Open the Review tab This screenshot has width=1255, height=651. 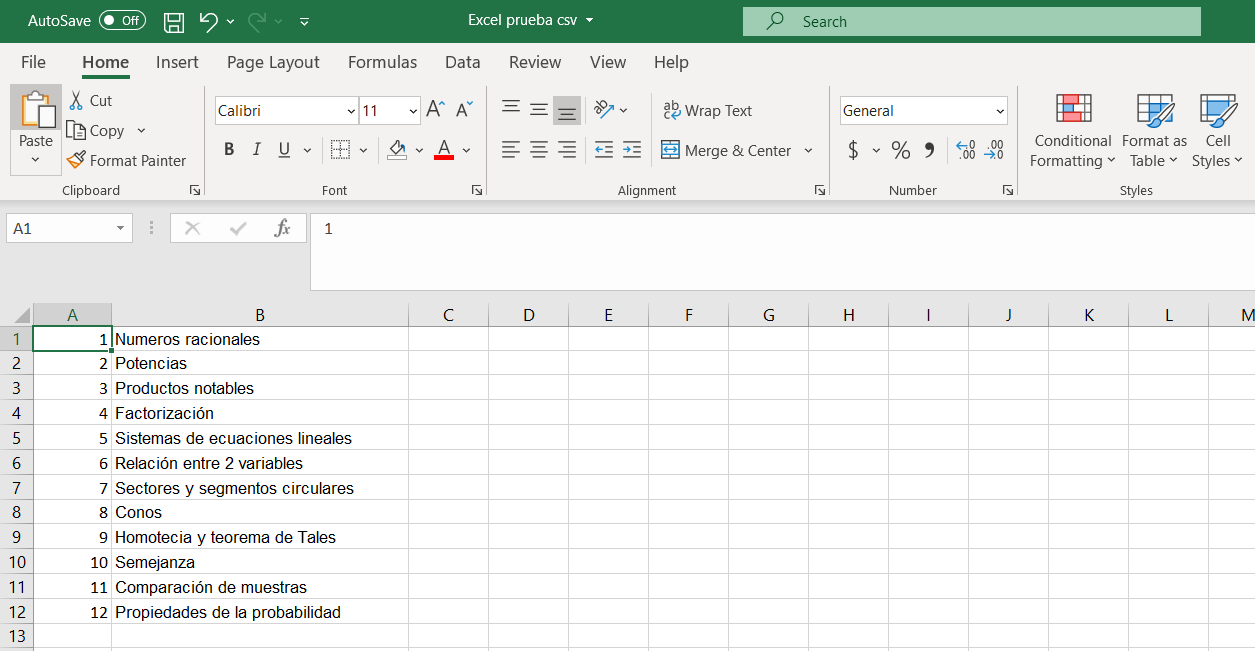535,62
